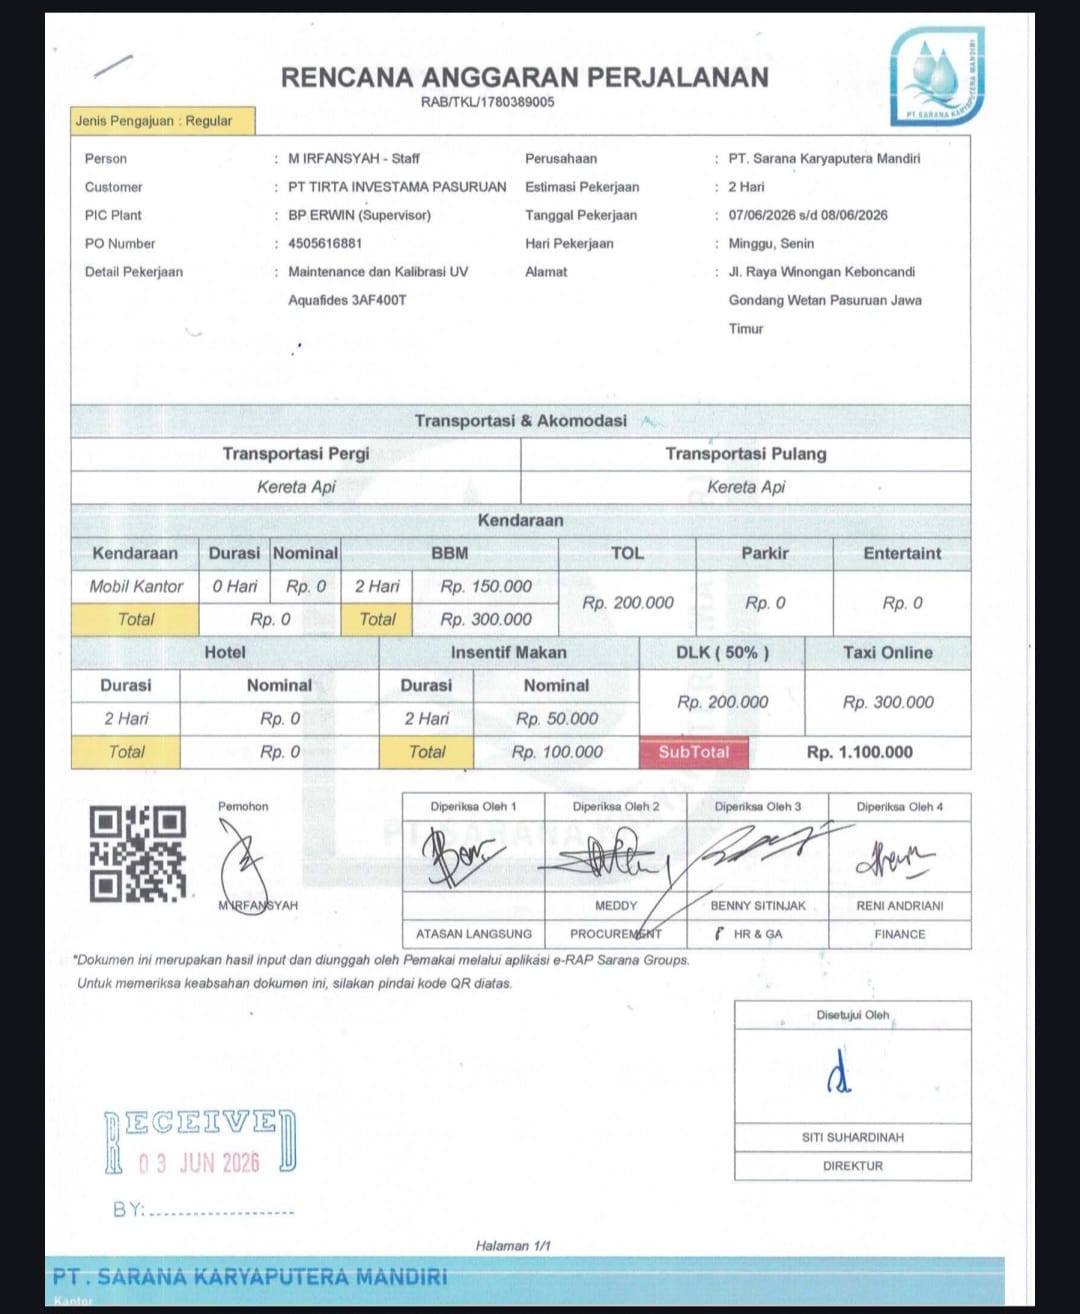
Task: Click address 'Jl. Raya Winongan Keboncandi'
Action: click(822, 272)
